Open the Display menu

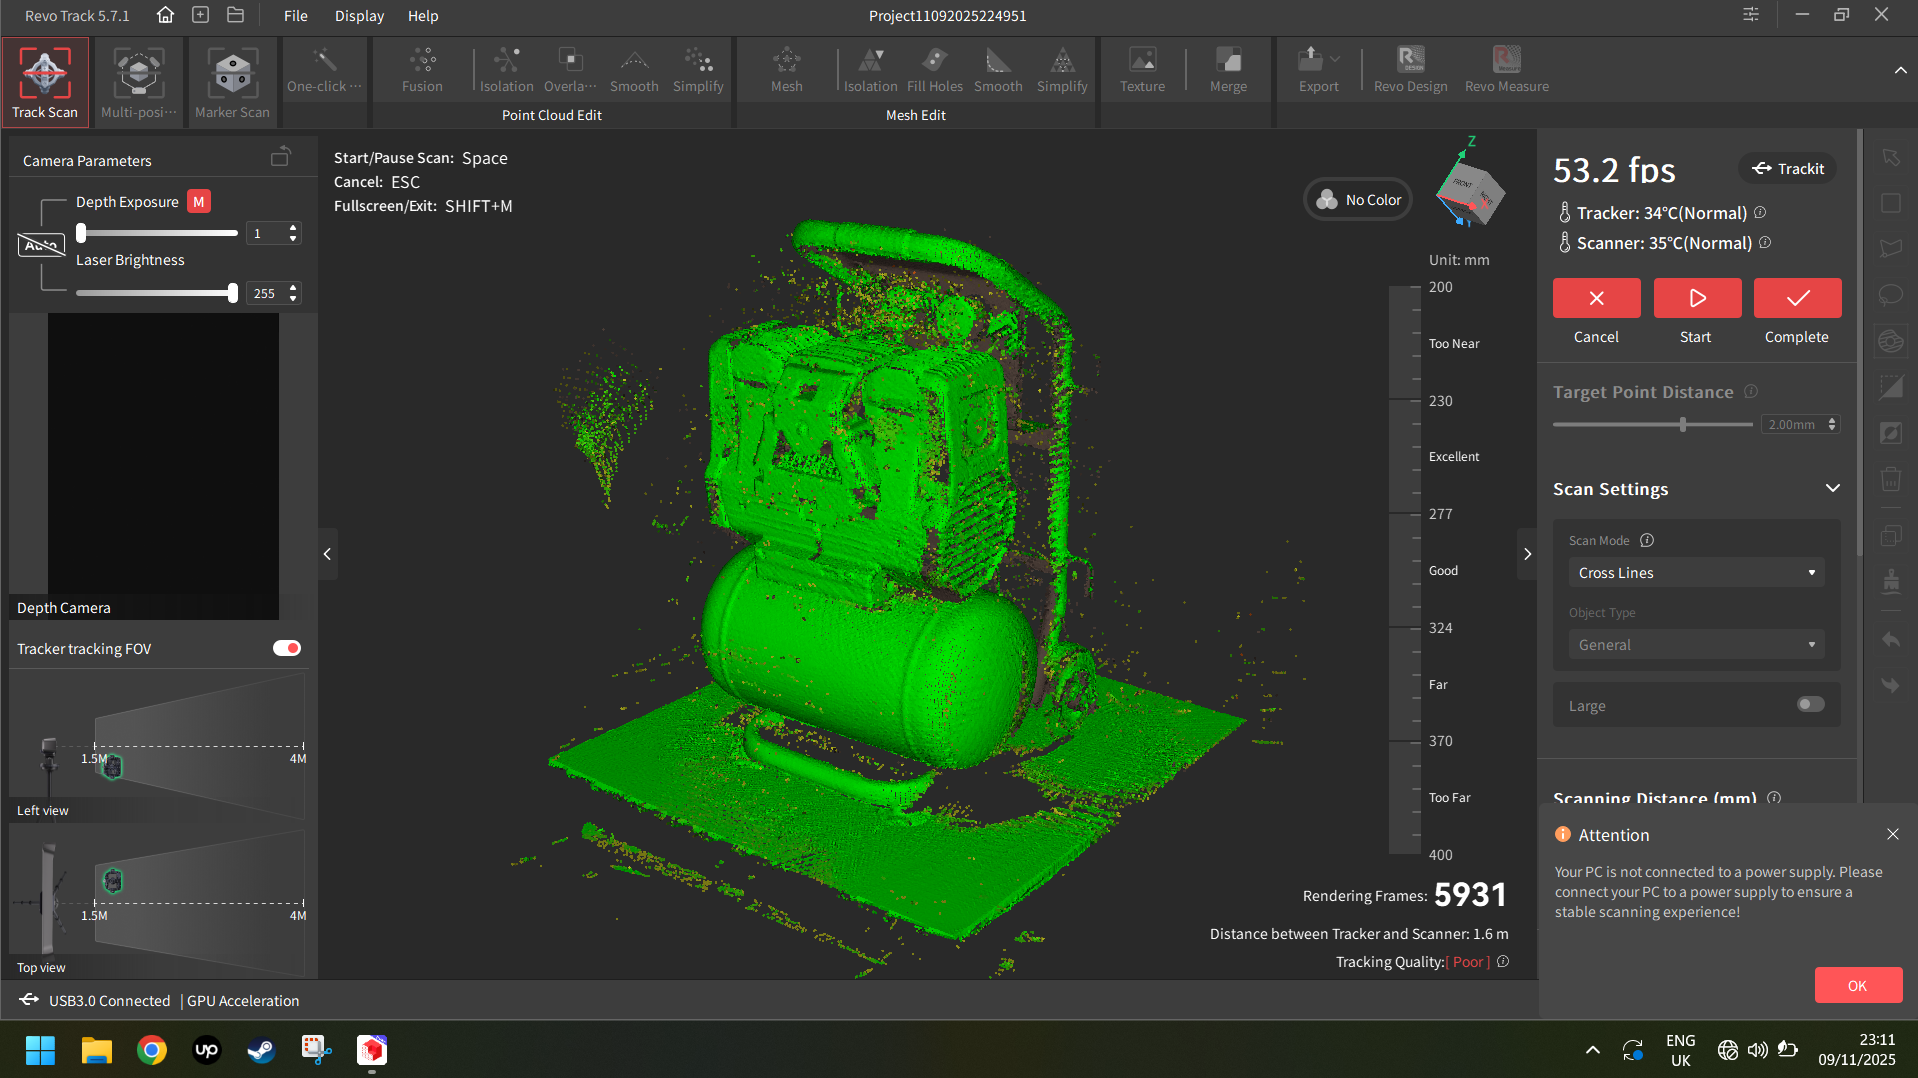(x=359, y=16)
